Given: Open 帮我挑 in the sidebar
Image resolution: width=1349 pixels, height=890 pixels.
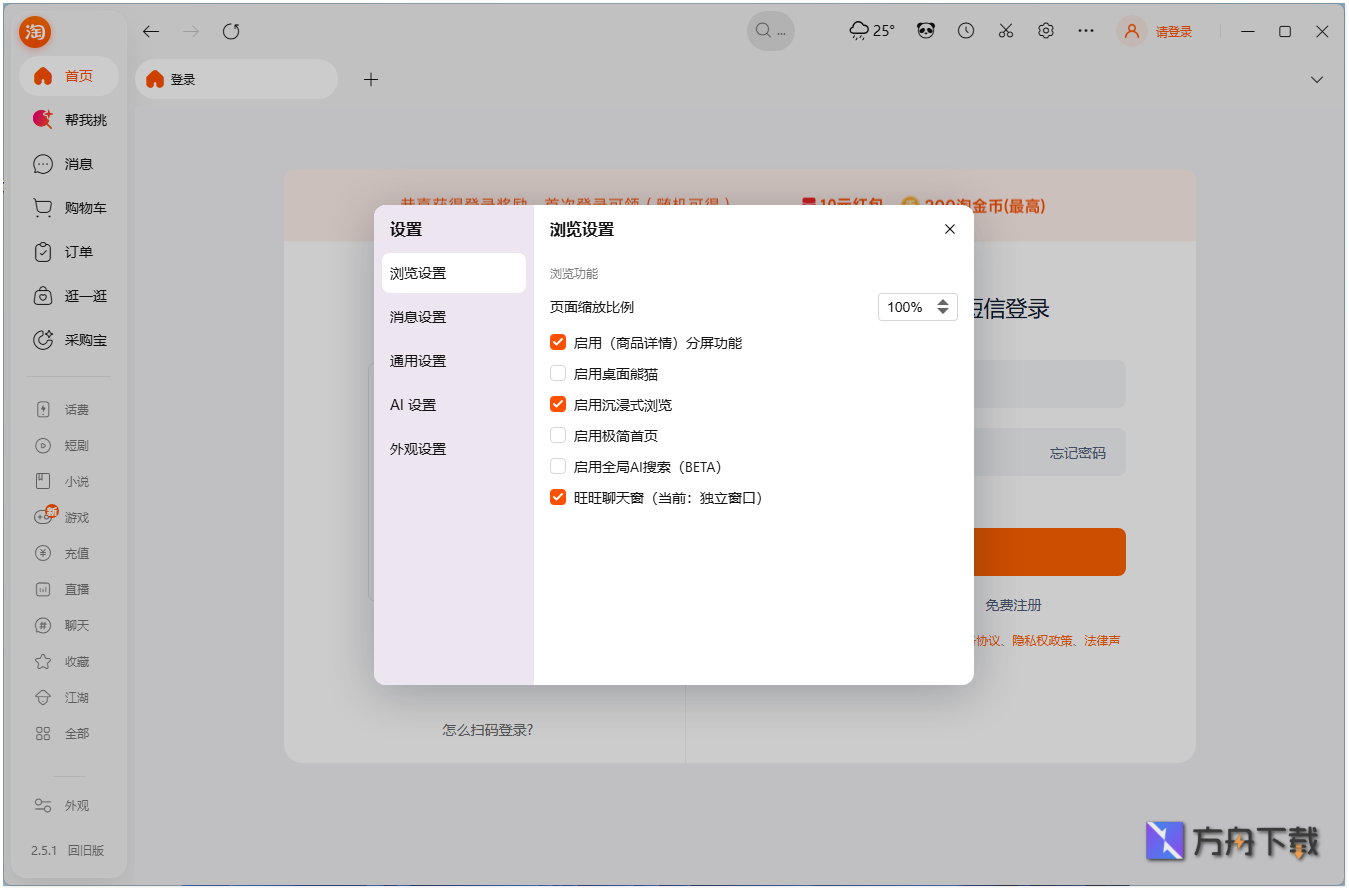Looking at the screenshot, I should (x=69, y=120).
